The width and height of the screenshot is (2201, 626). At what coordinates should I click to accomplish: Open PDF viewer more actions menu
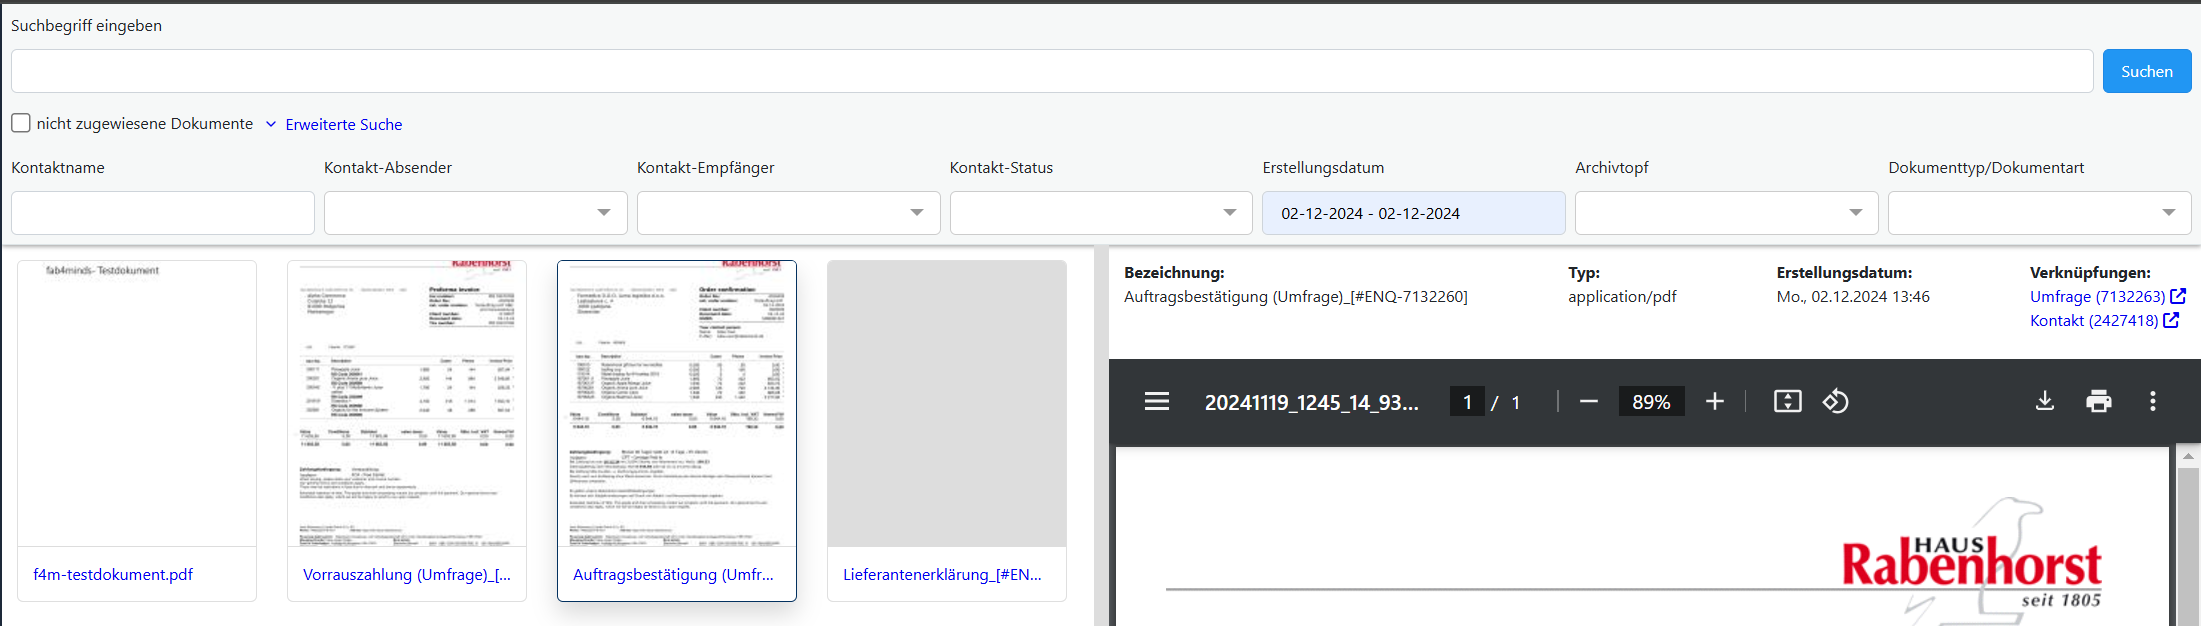pos(2152,402)
